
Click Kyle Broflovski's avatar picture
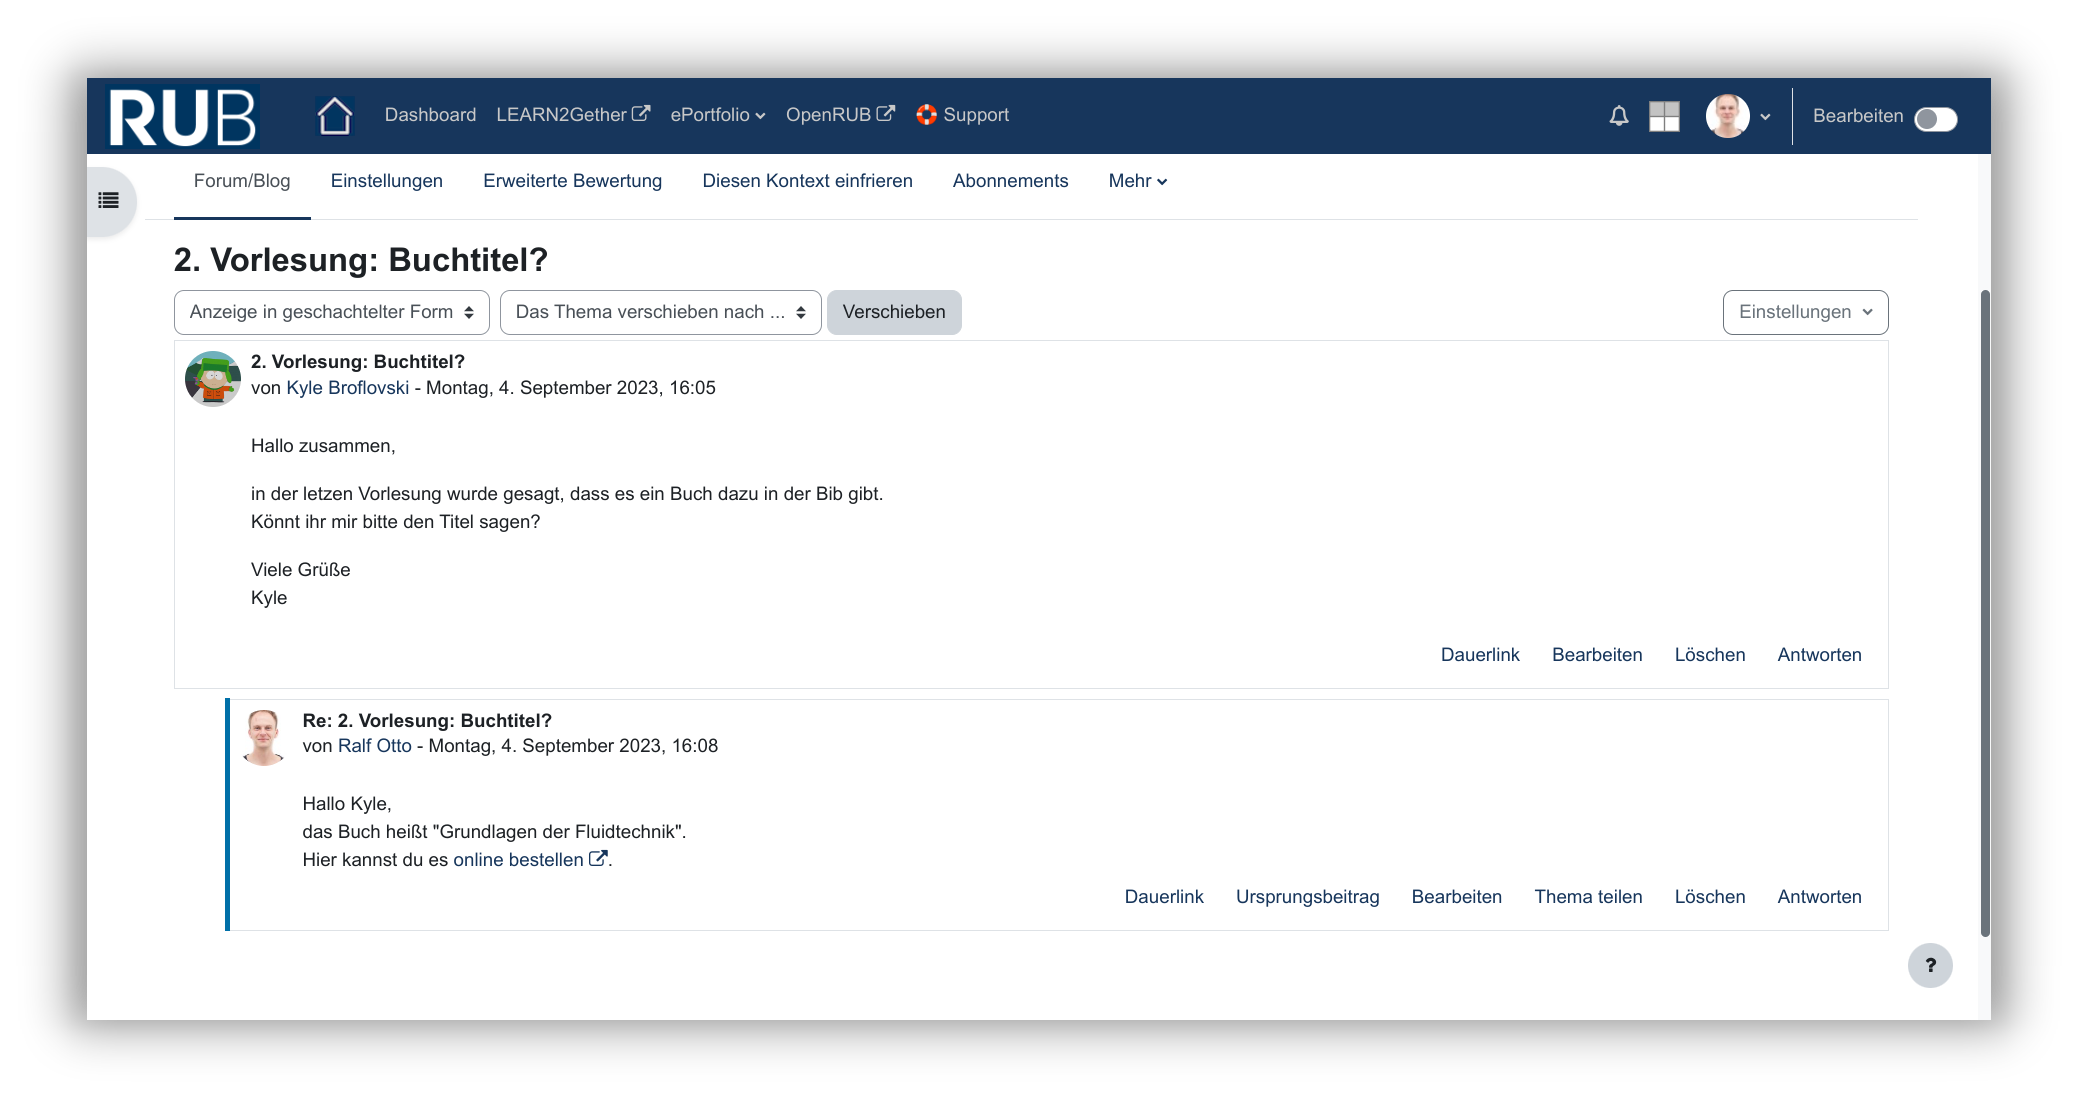[212, 378]
